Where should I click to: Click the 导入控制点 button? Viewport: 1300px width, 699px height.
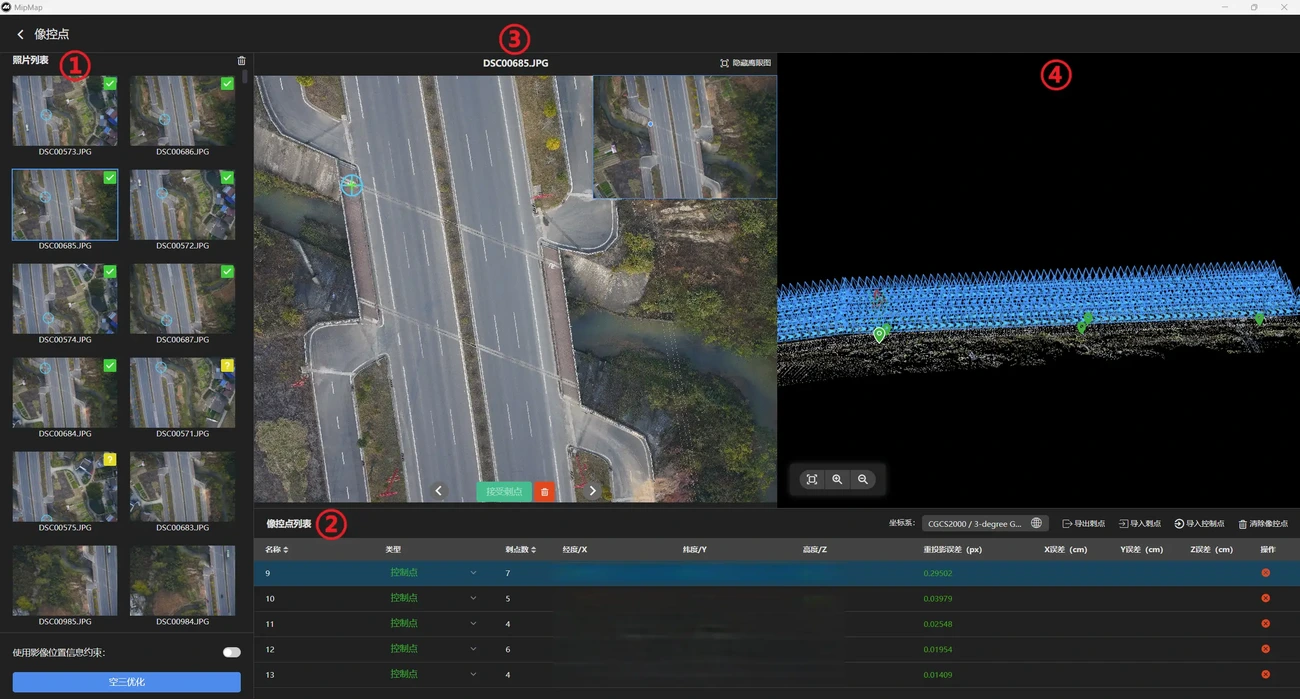tap(1199, 523)
